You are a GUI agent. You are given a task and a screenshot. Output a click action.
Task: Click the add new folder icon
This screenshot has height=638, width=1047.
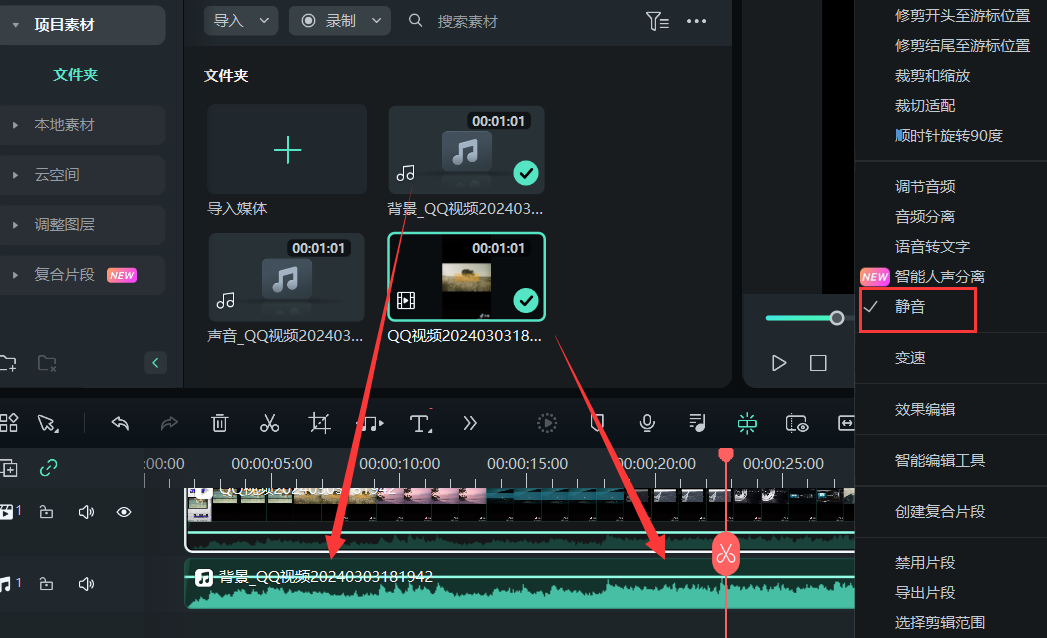click(8, 363)
